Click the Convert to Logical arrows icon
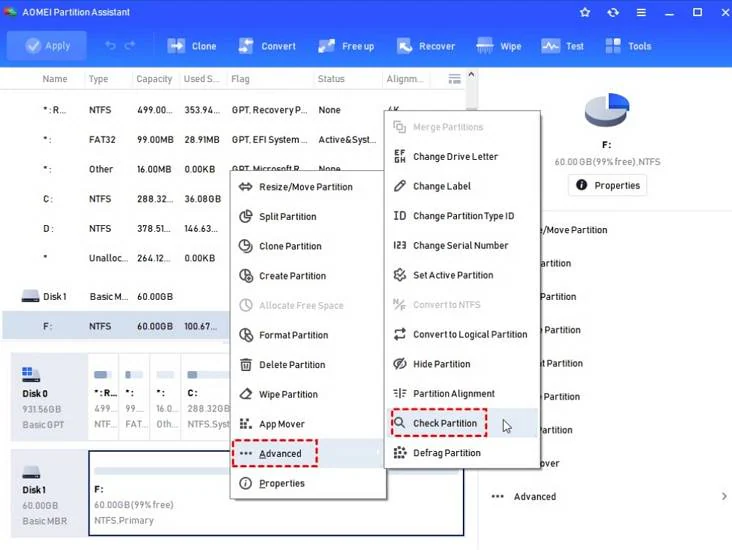 click(x=400, y=334)
